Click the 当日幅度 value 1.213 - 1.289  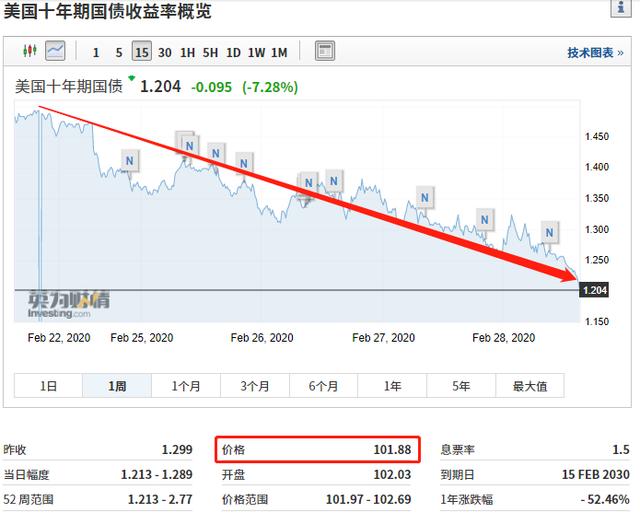click(x=156, y=474)
